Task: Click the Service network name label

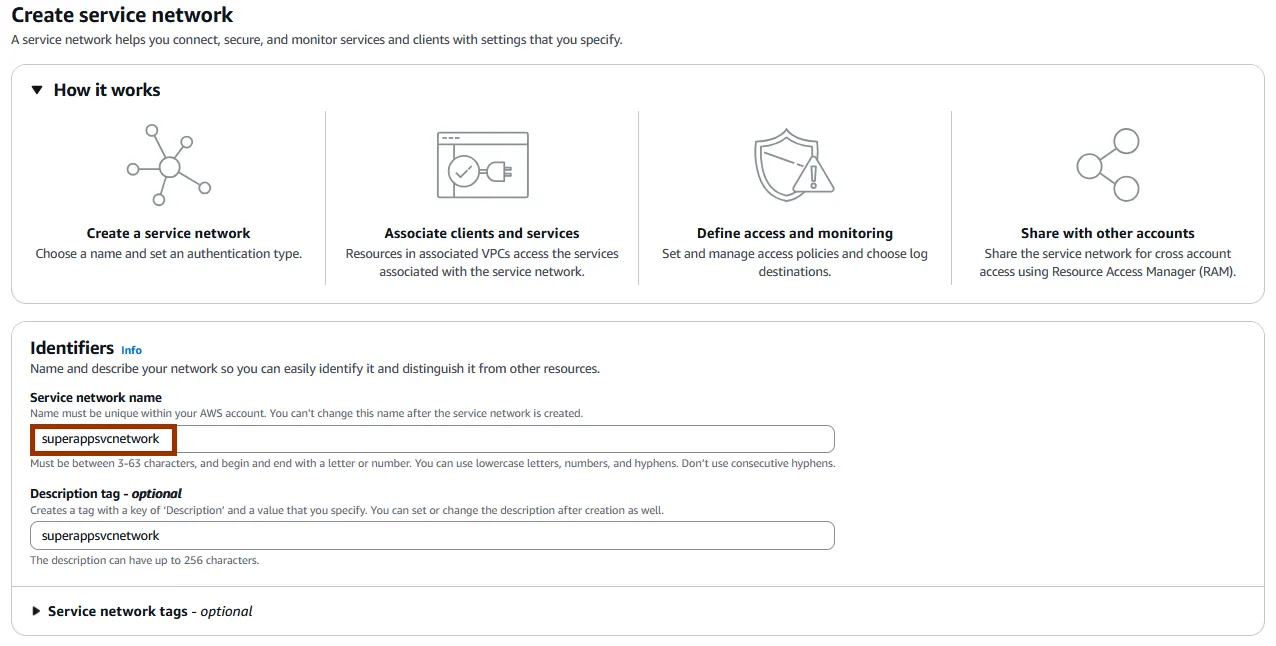Action: (96, 397)
